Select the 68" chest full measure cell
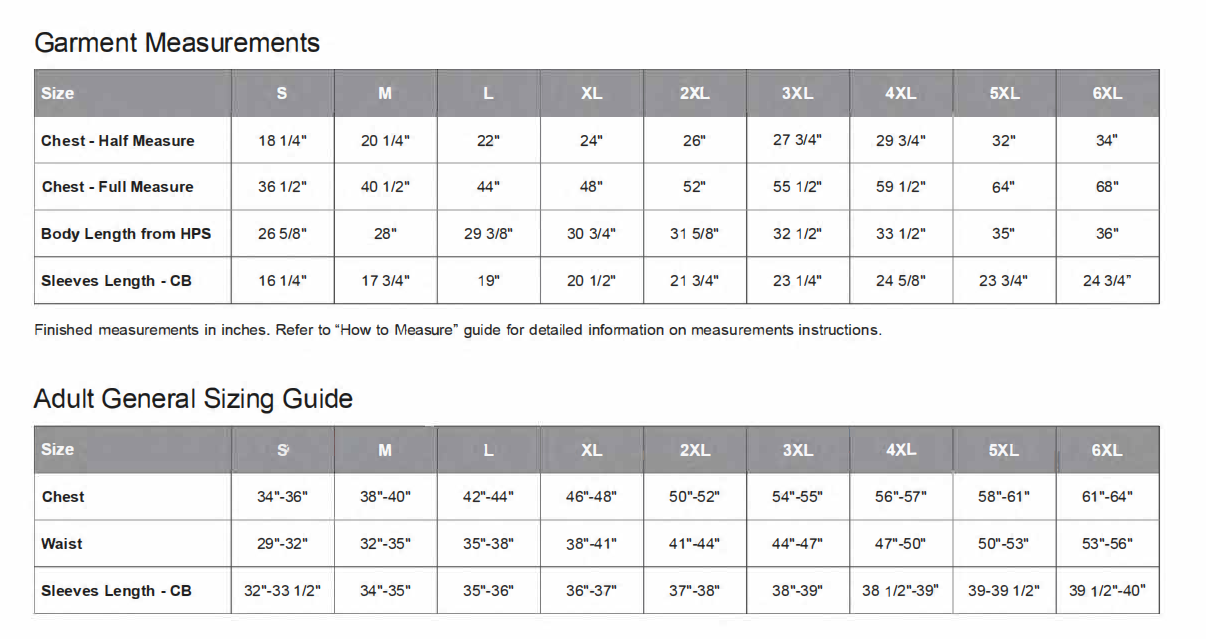 click(1107, 187)
